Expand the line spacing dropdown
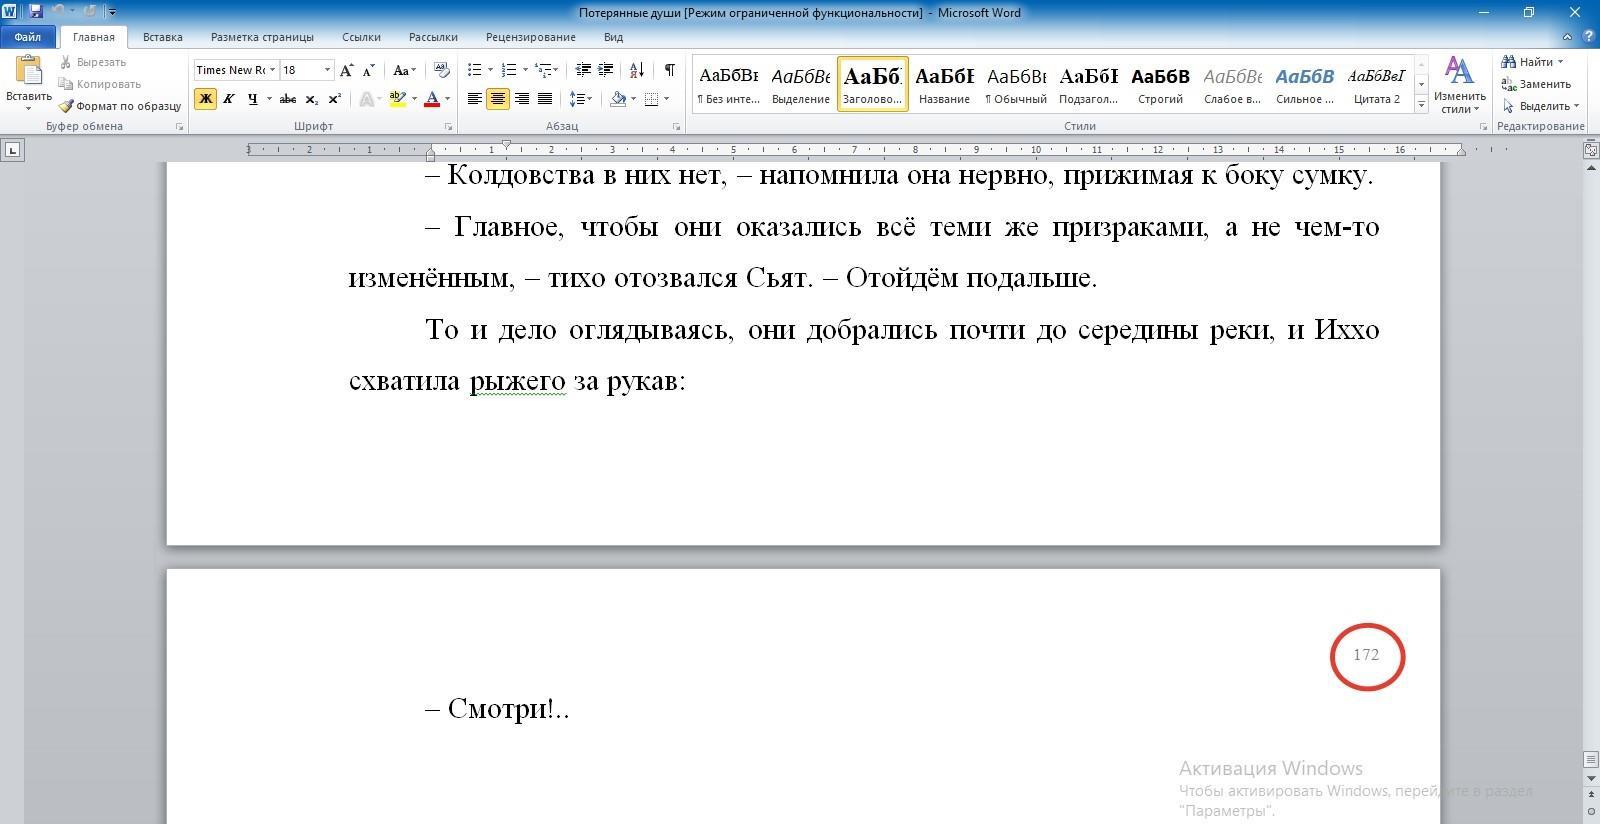This screenshot has height=824, width=1600. 591,99
